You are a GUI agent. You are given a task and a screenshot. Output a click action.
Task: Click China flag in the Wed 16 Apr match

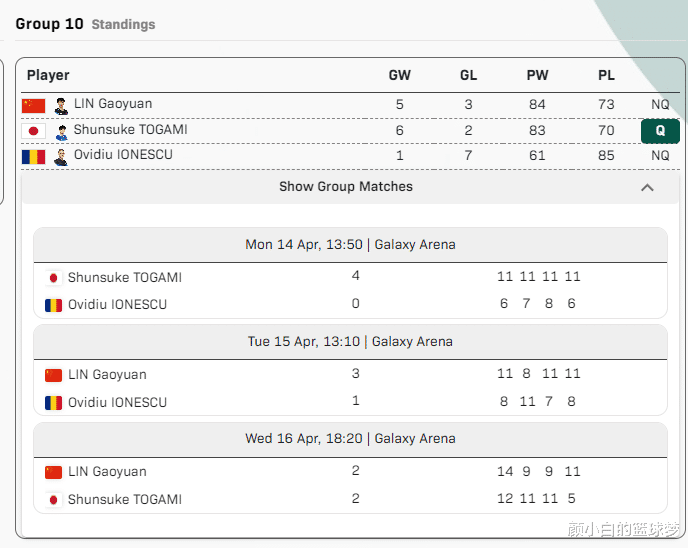[x=54, y=472]
